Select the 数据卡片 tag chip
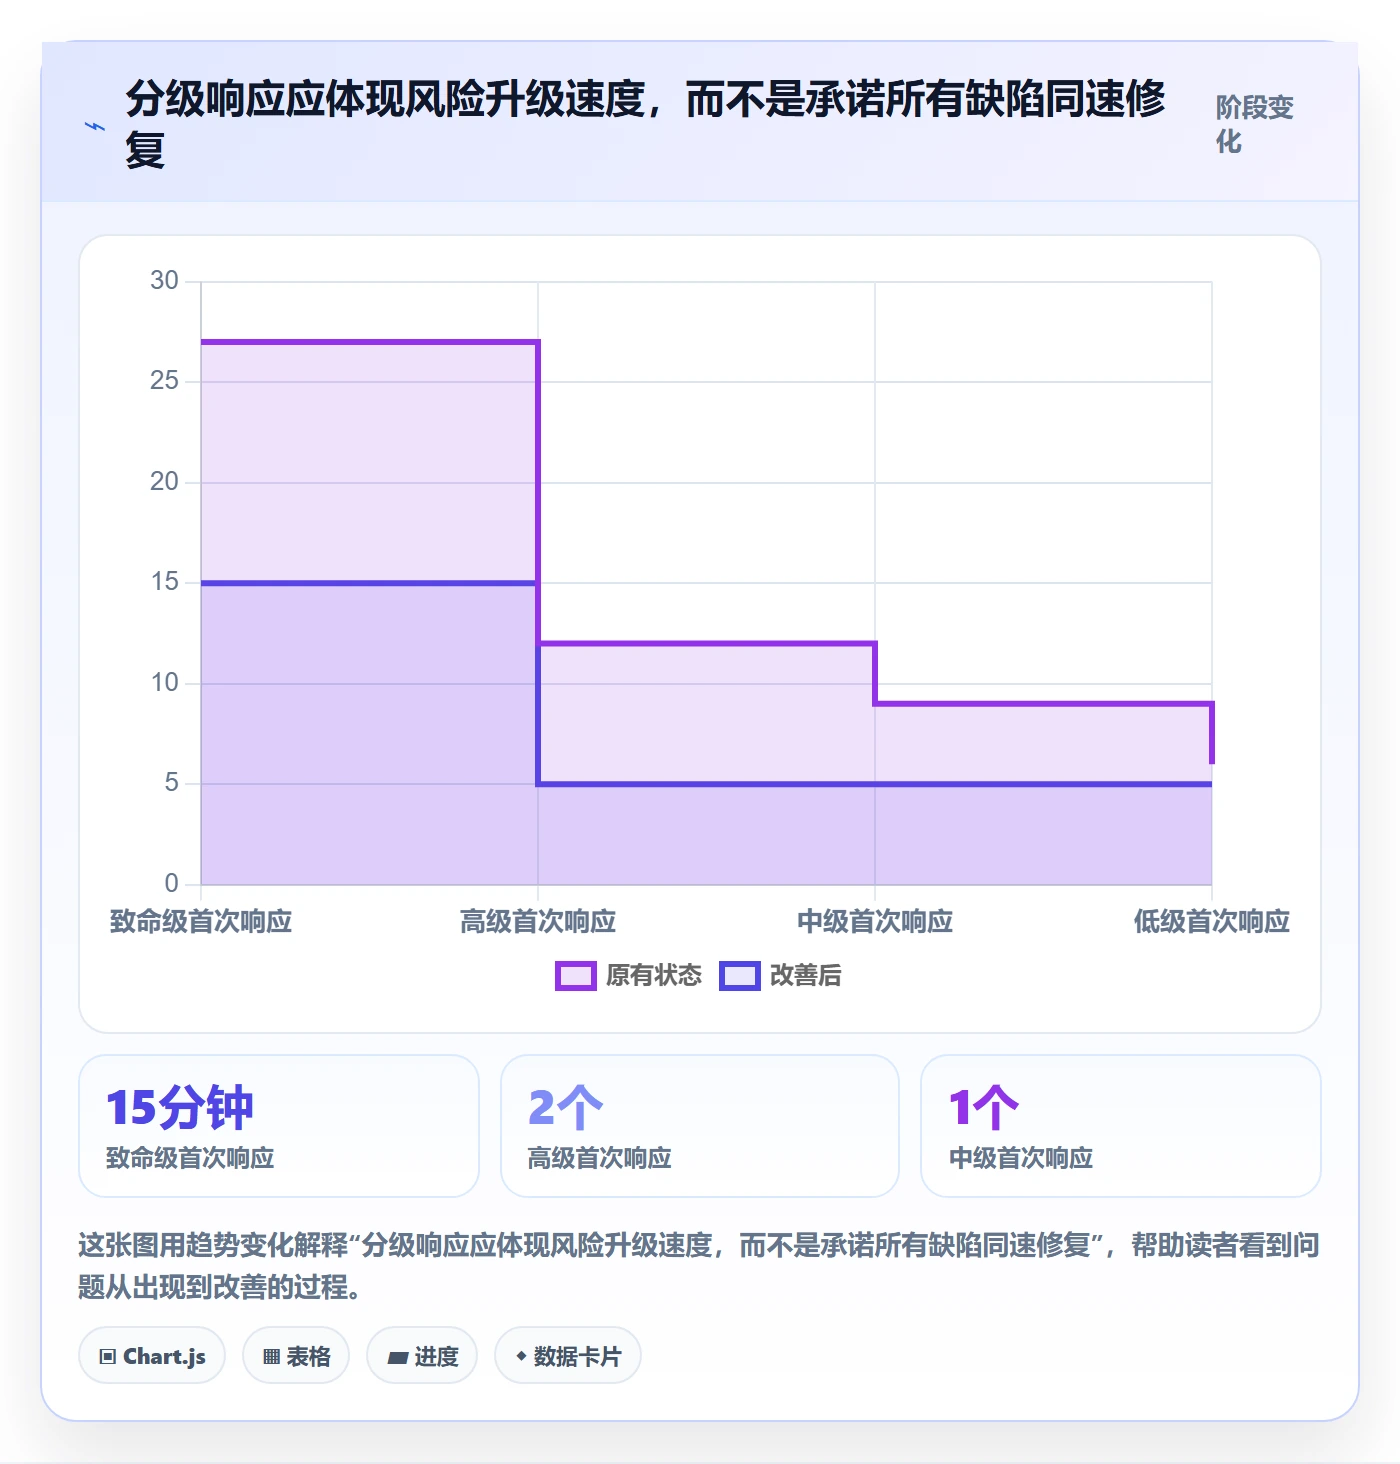Image resolution: width=1400 pixels, height=1464 pixels. coord(568,1356)
